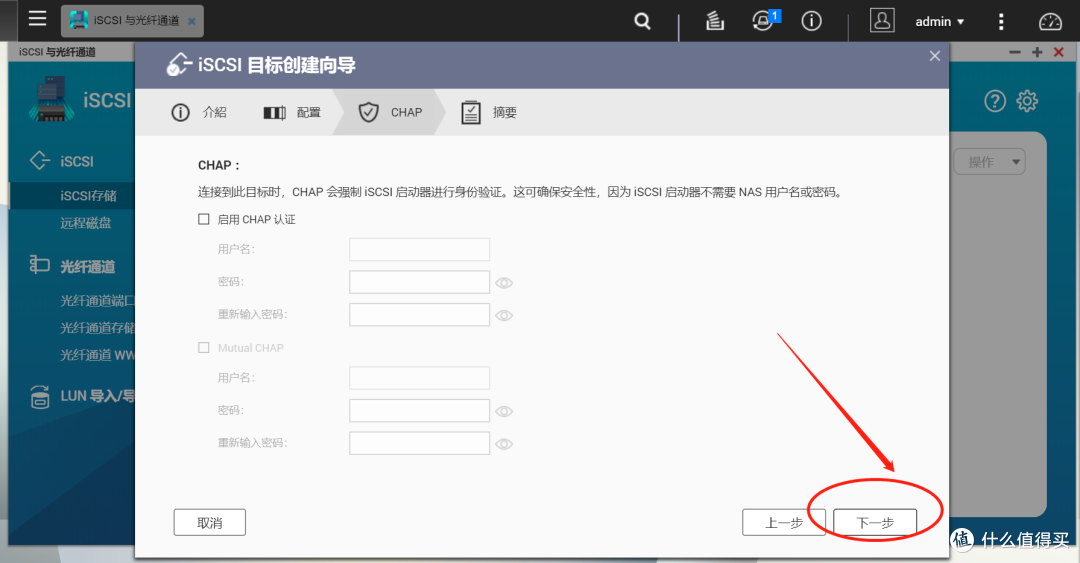Close the iSCSI target creation wizard
1080x563 pixels.
click(x=935, y=56)
